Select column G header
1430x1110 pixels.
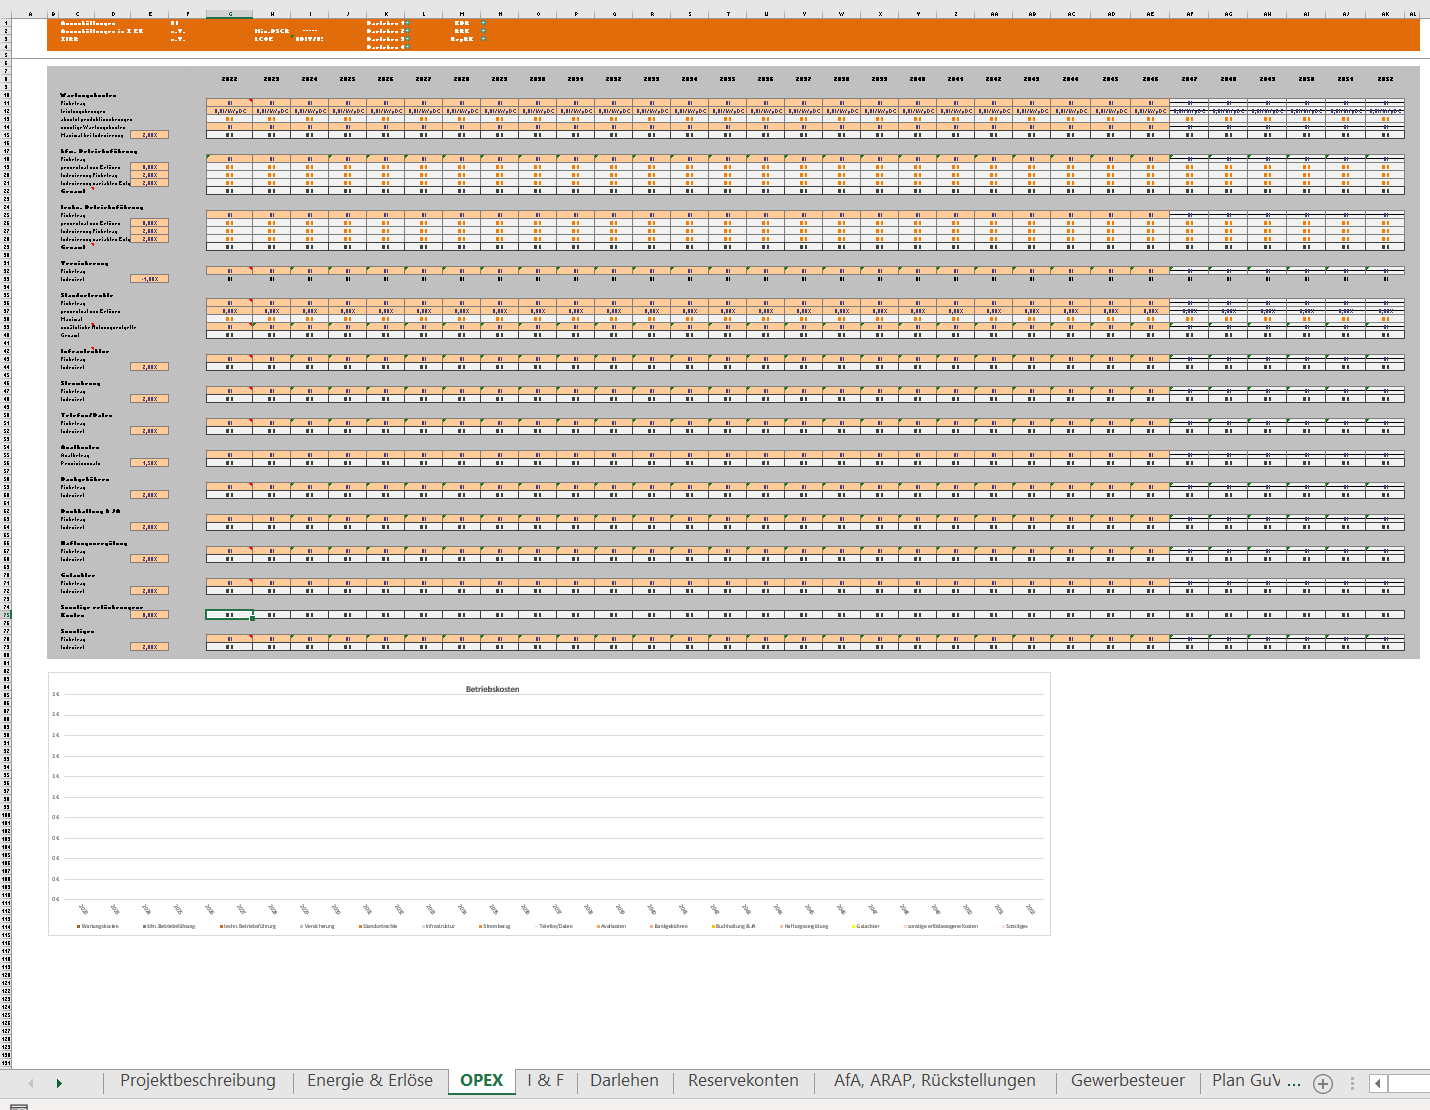click(x=230, y=14)
